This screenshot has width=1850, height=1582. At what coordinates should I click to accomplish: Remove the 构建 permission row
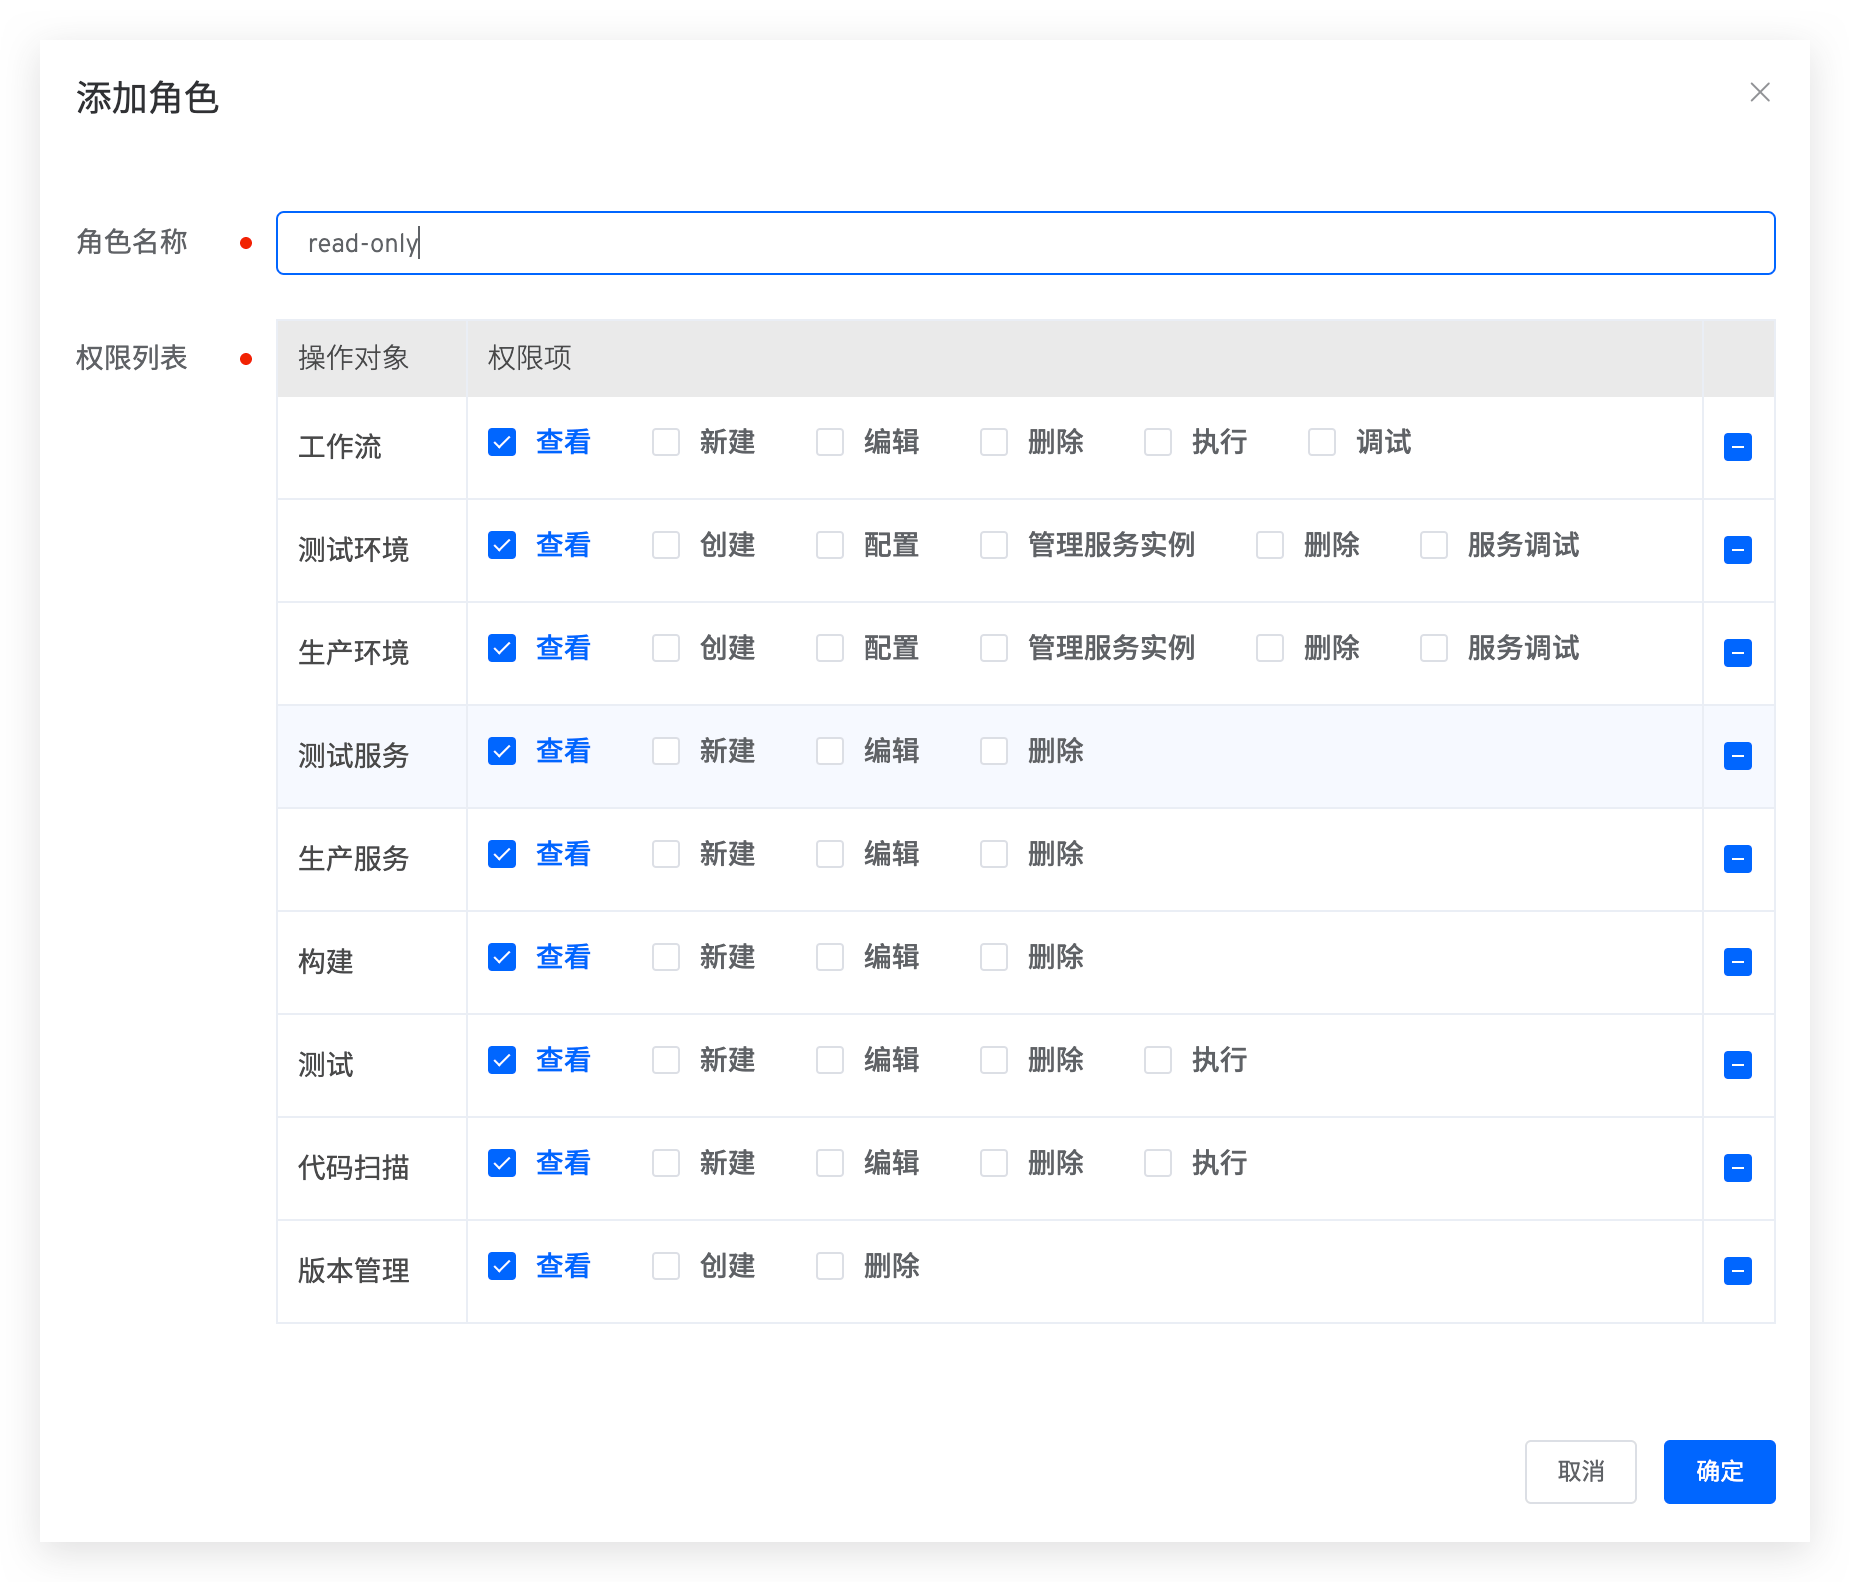coord(1737,962)
